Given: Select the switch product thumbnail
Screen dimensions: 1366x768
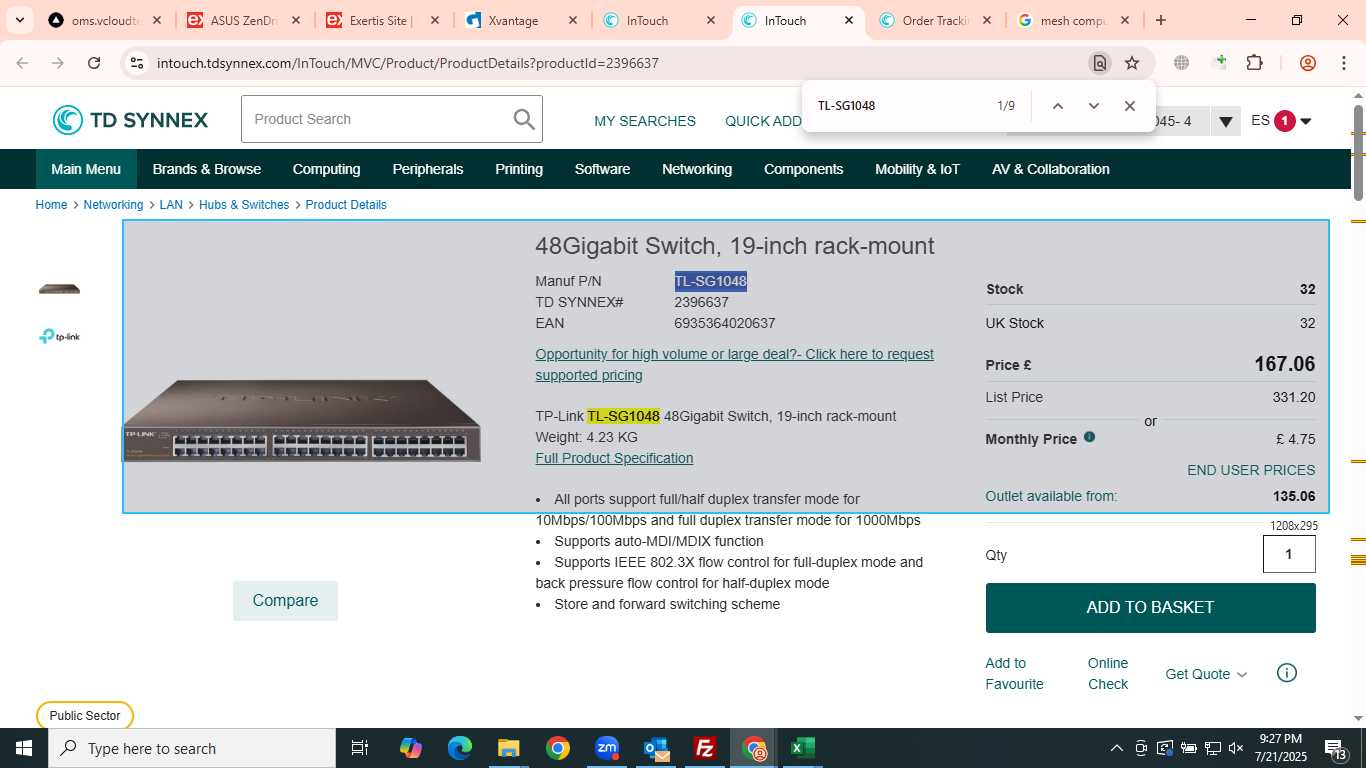Looking at the screenshot, I should [x=59, y=289].
